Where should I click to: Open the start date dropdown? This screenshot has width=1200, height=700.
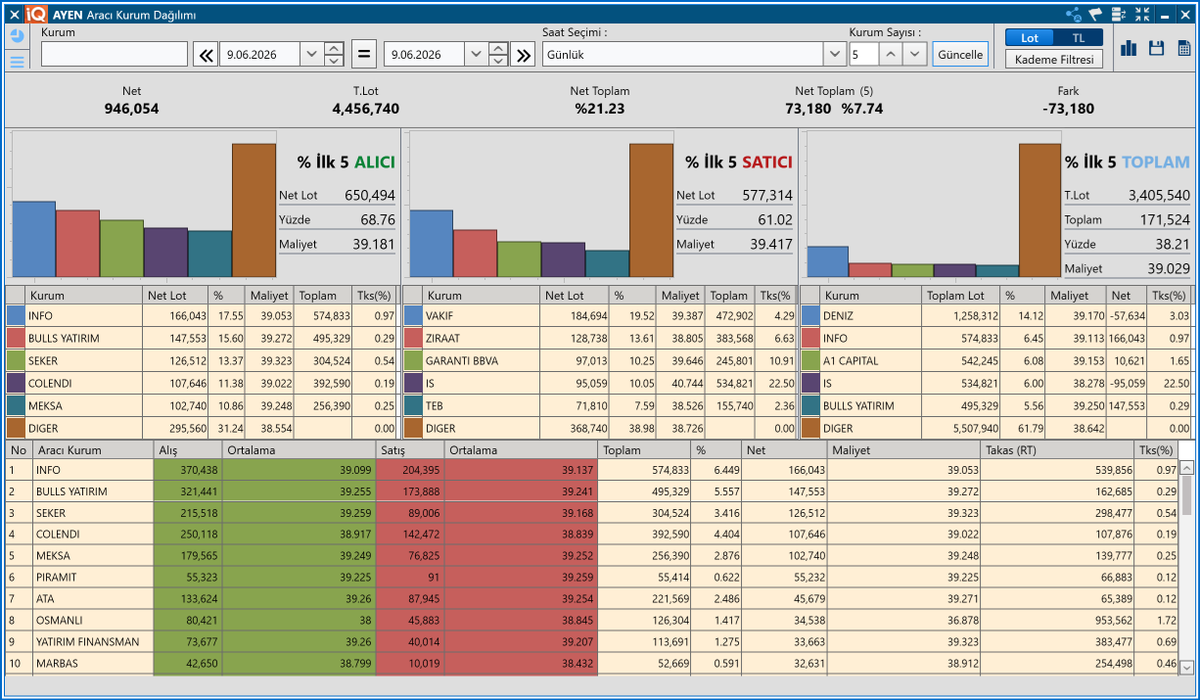tap(310, 54)
